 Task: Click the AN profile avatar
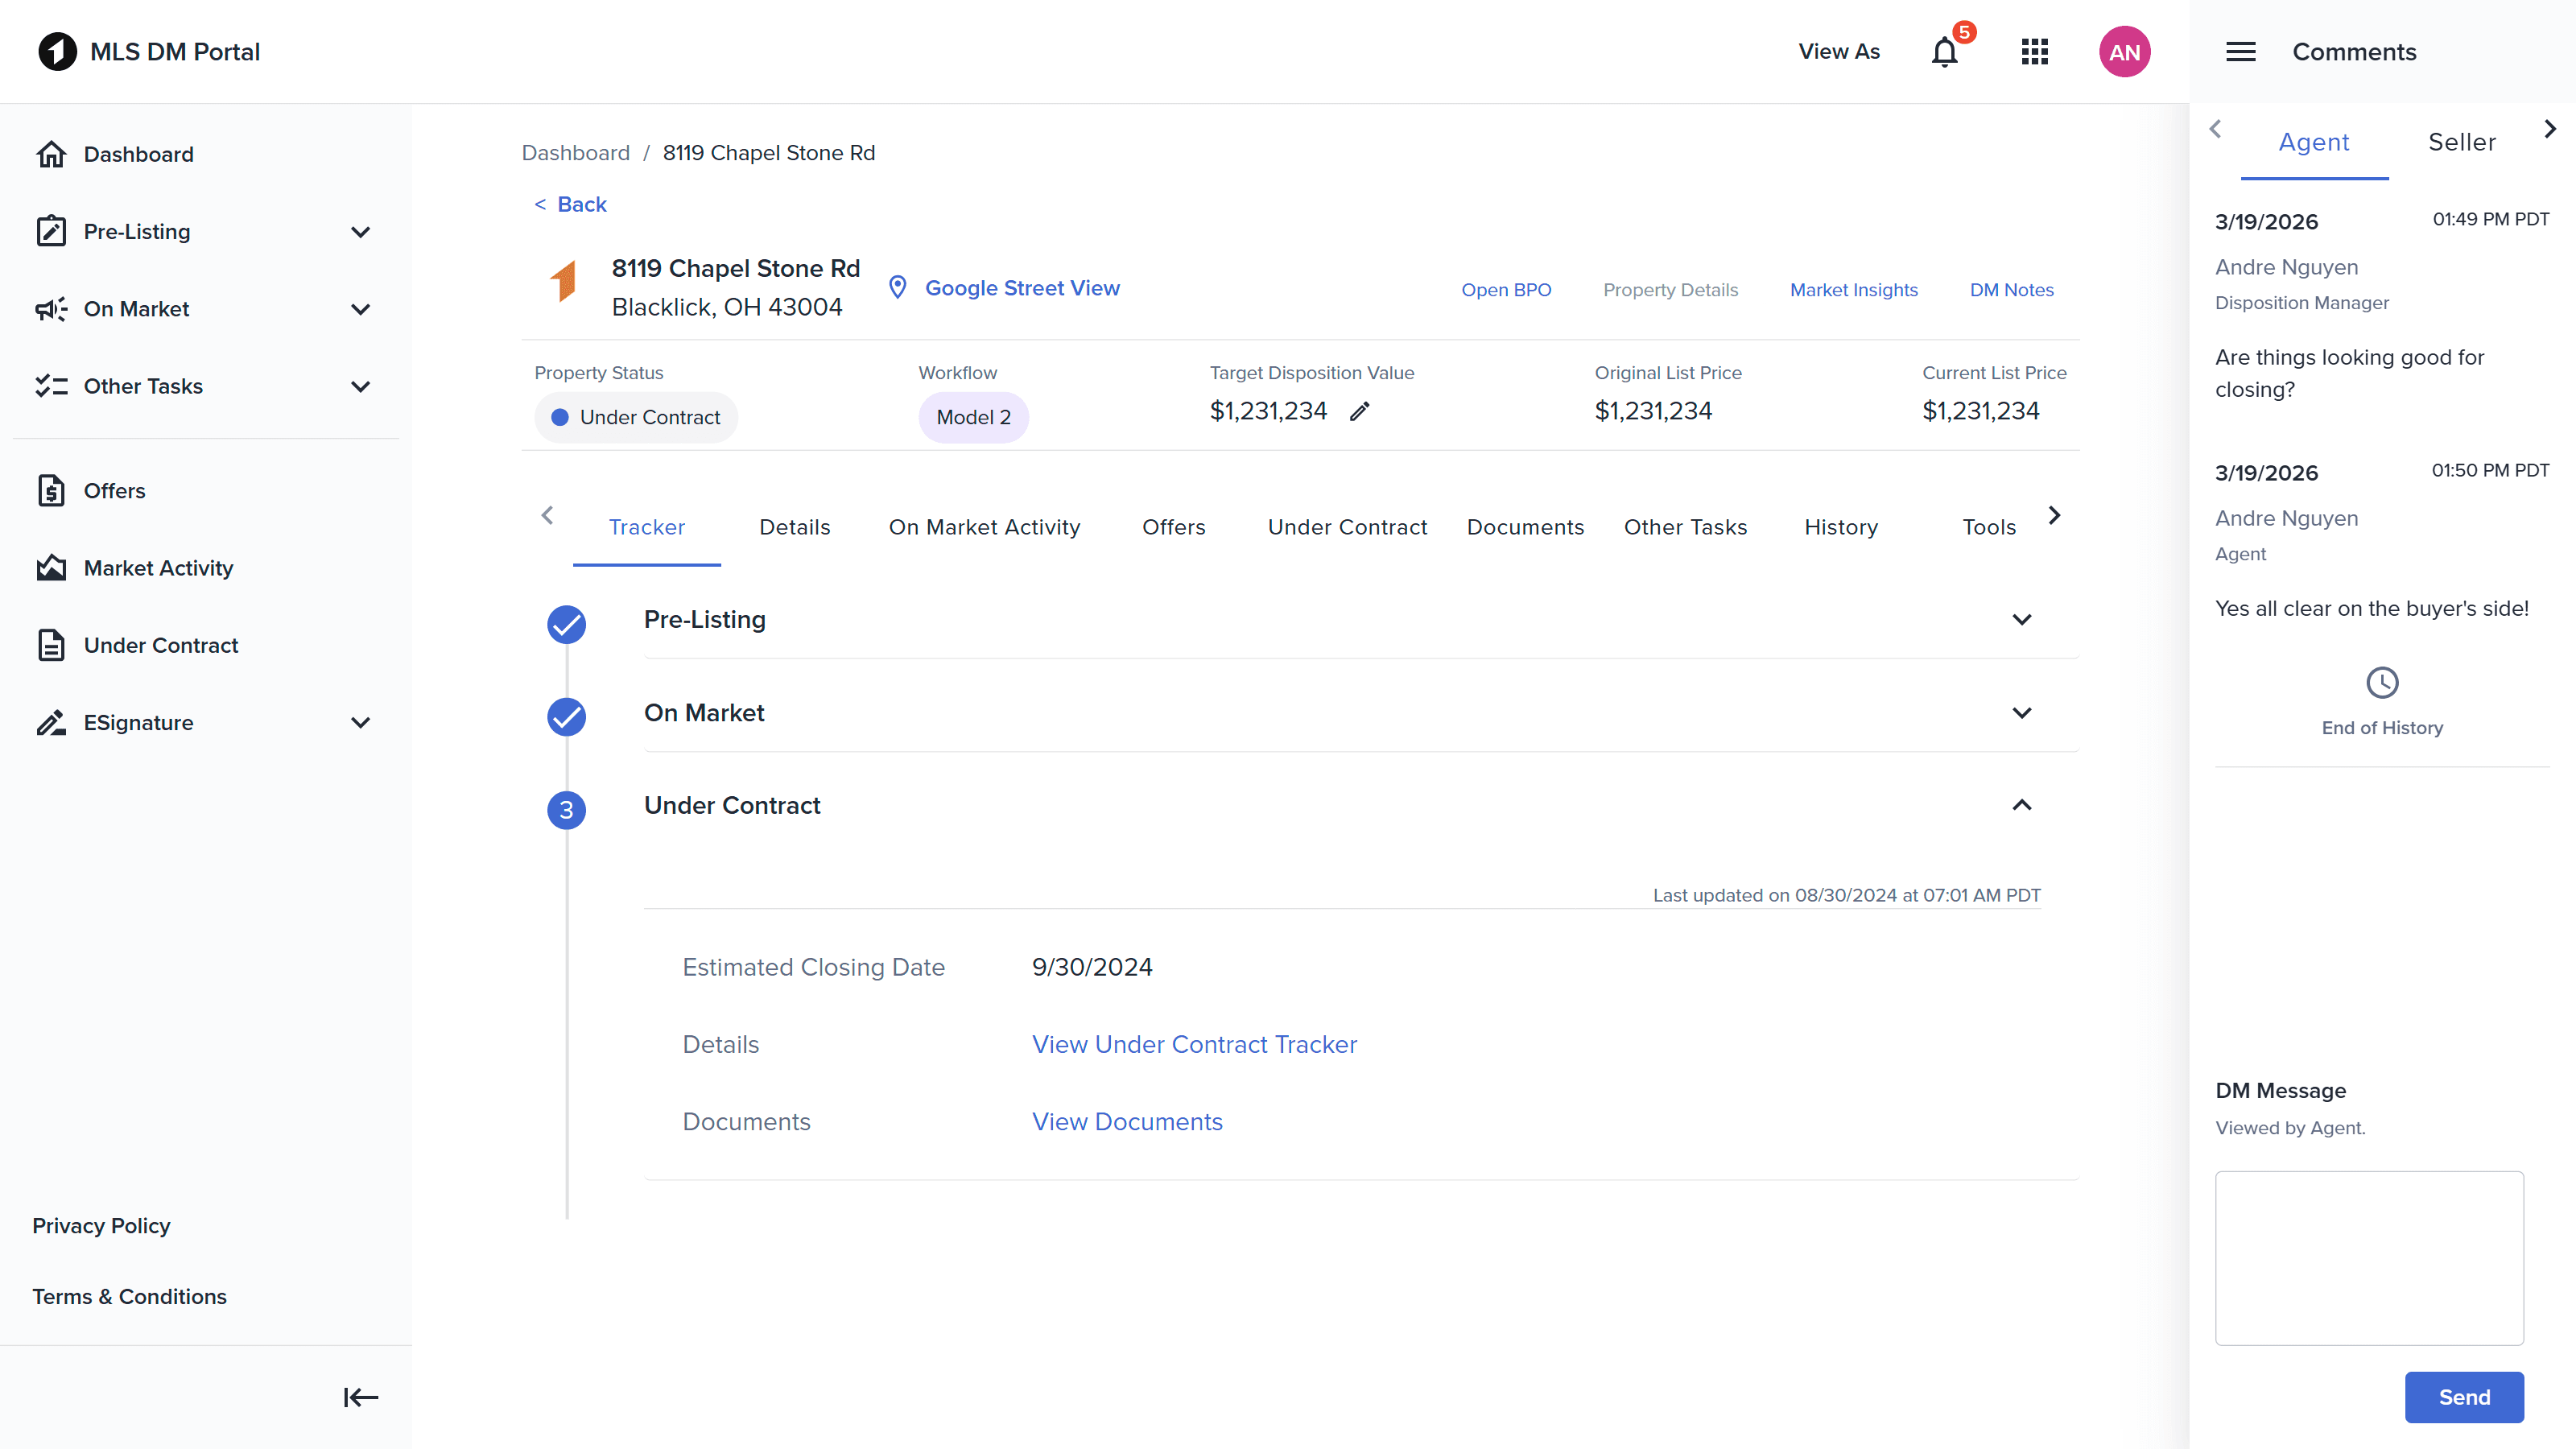pos(2125,51)
